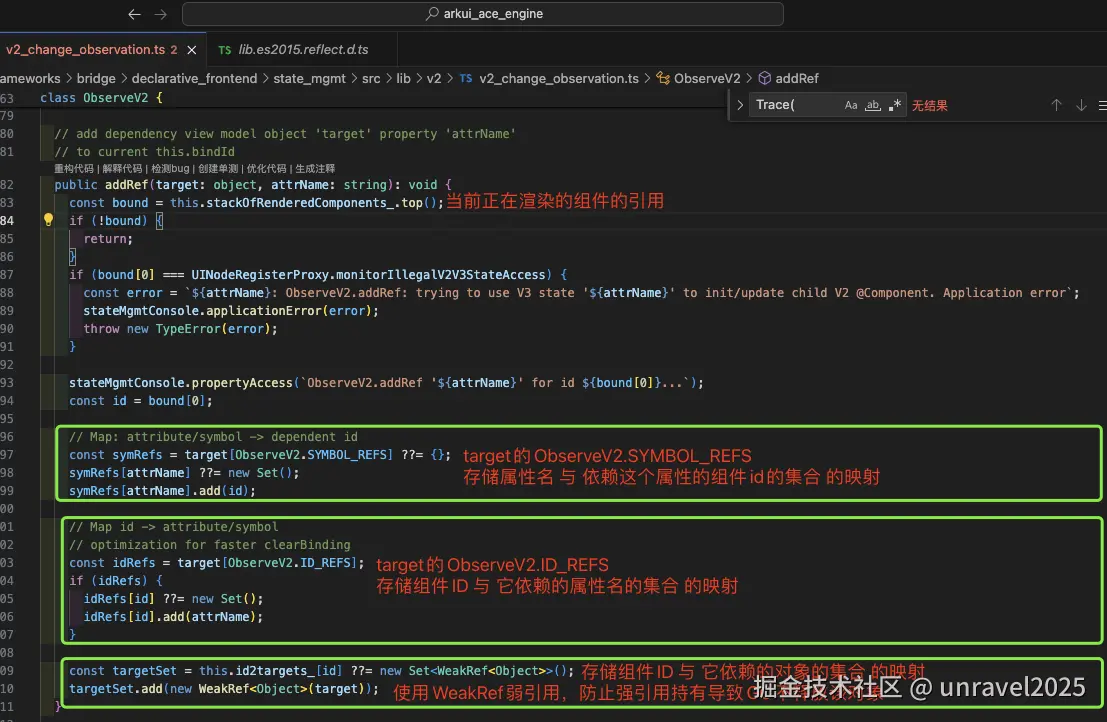Click line number 82 in the gutter

pos(7,185)
